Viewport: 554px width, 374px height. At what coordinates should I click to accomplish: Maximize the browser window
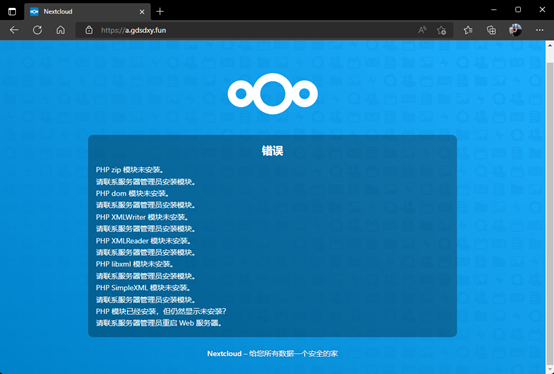tap(518, 10)
